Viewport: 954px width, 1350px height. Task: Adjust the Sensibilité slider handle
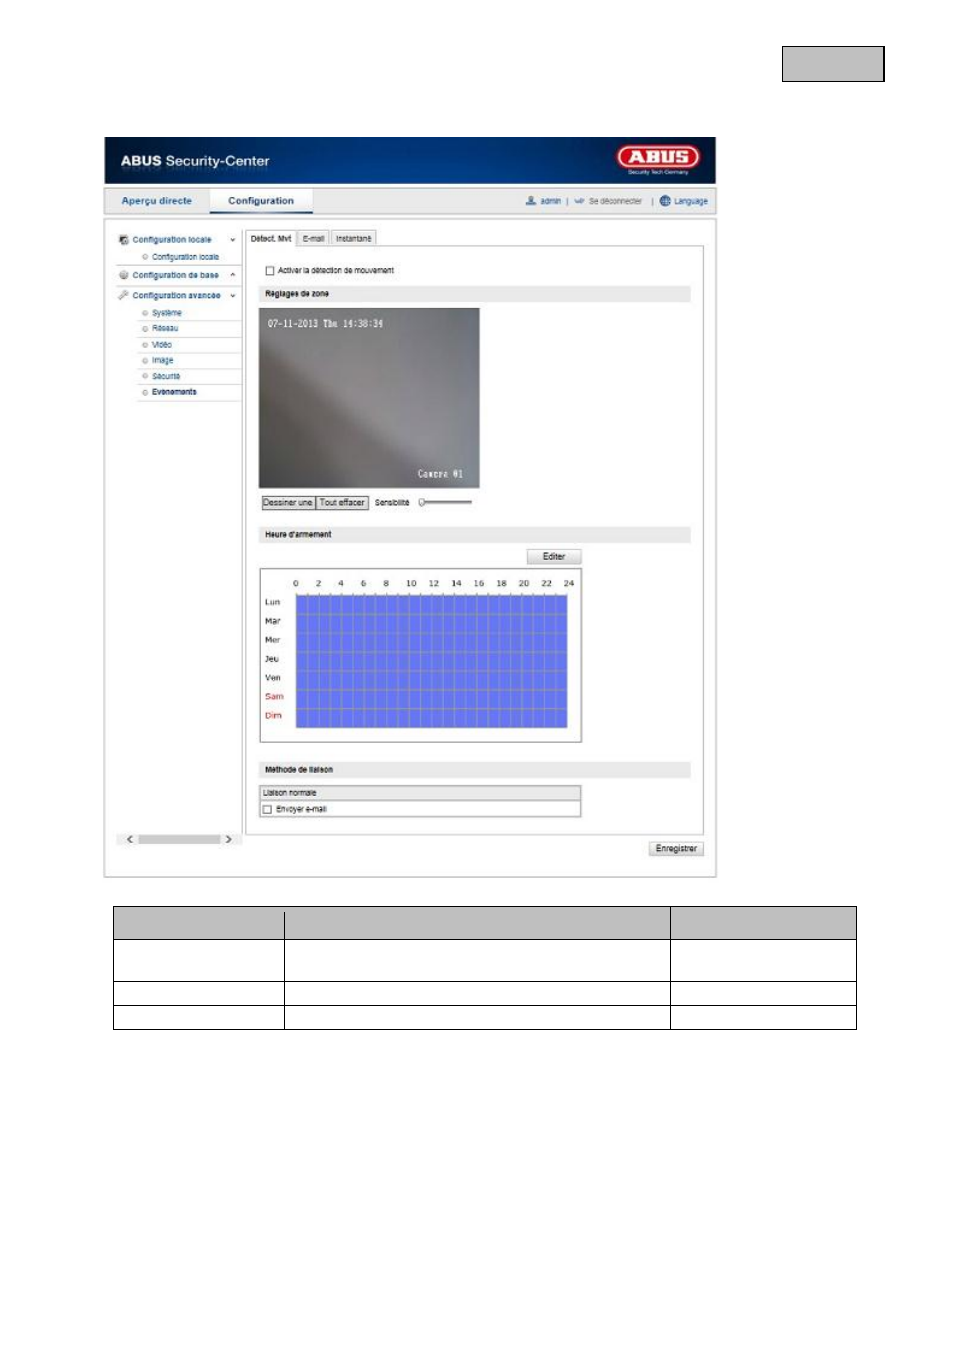coord(422,502)
